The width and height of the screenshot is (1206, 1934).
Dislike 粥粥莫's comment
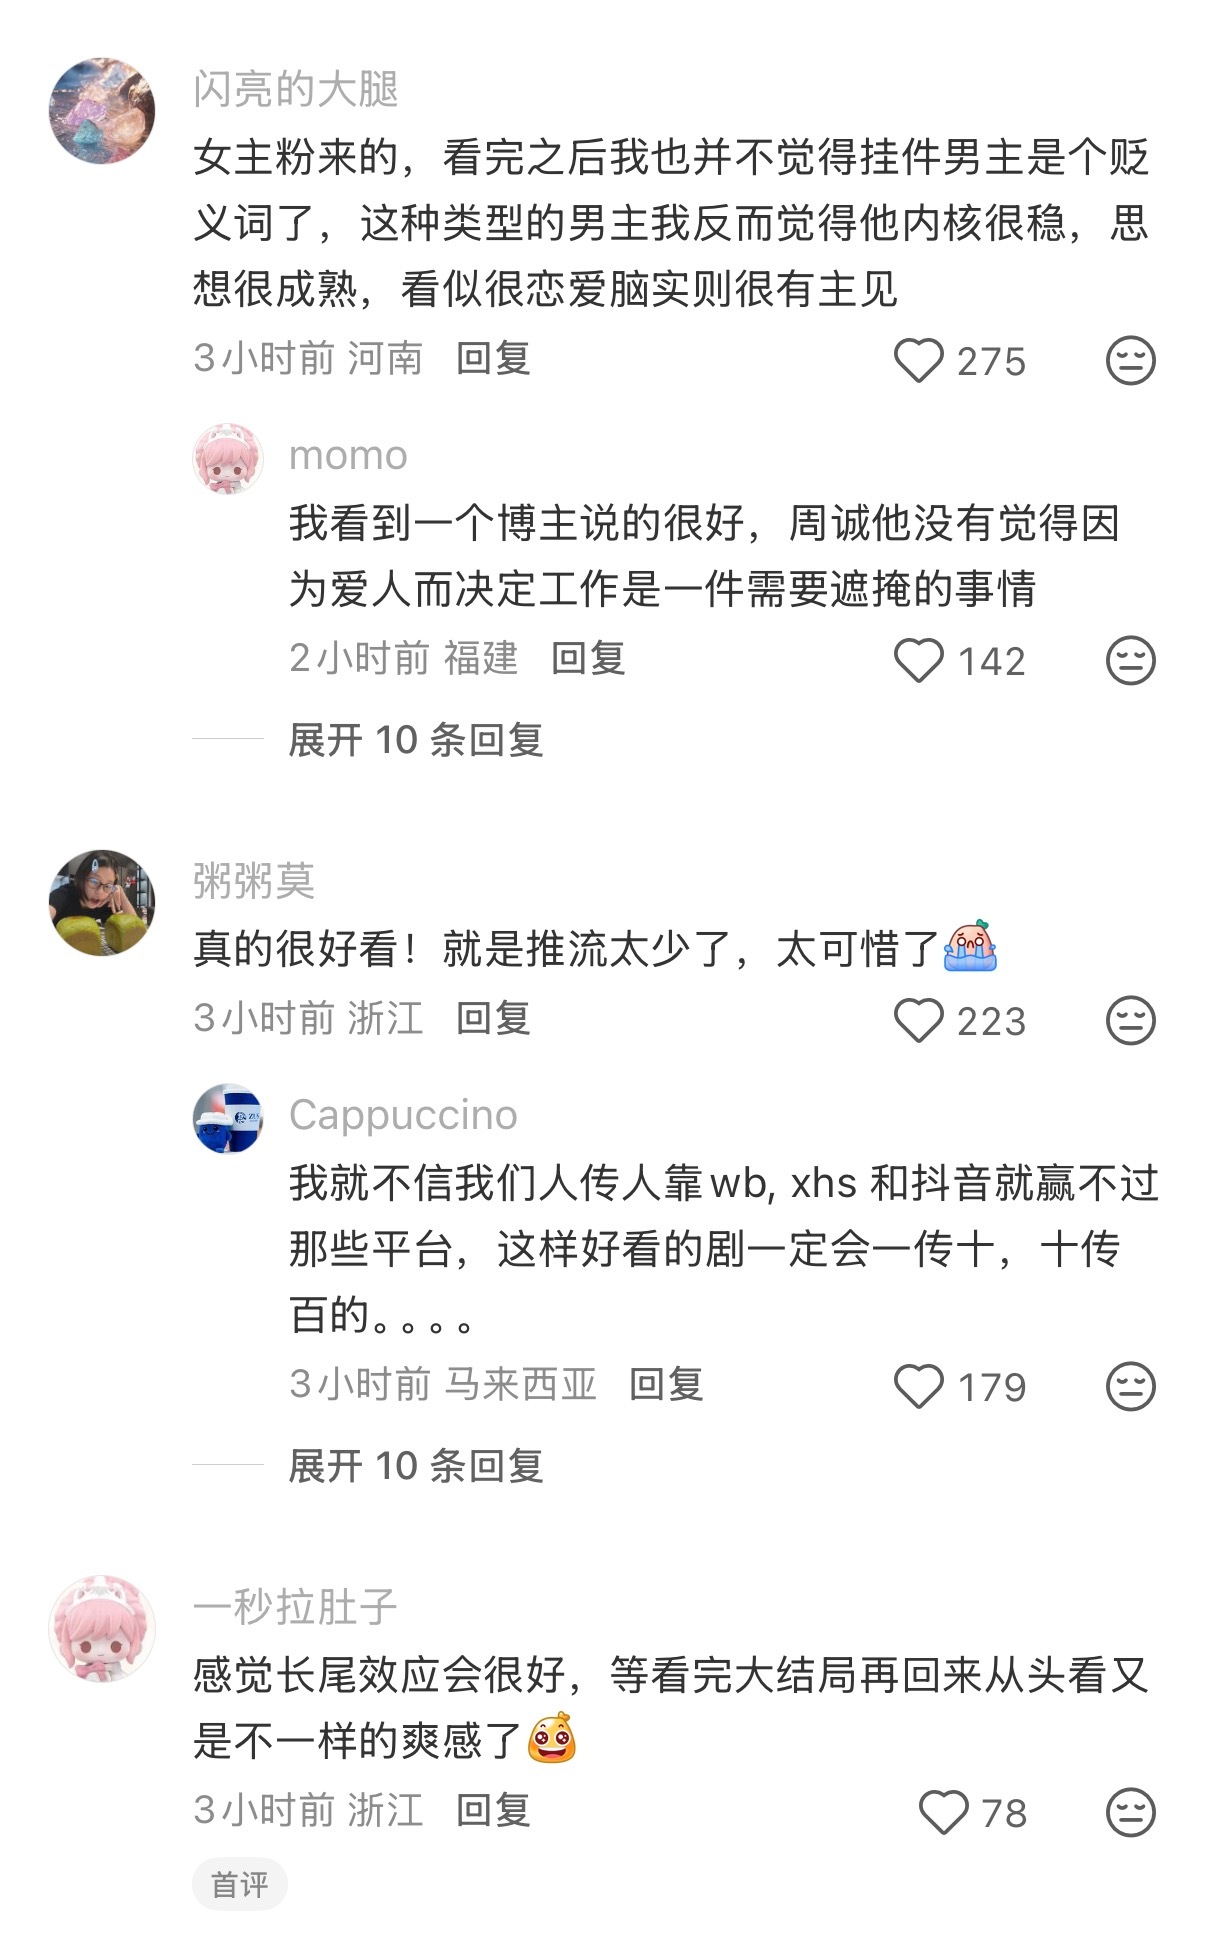point(1131,1021)
